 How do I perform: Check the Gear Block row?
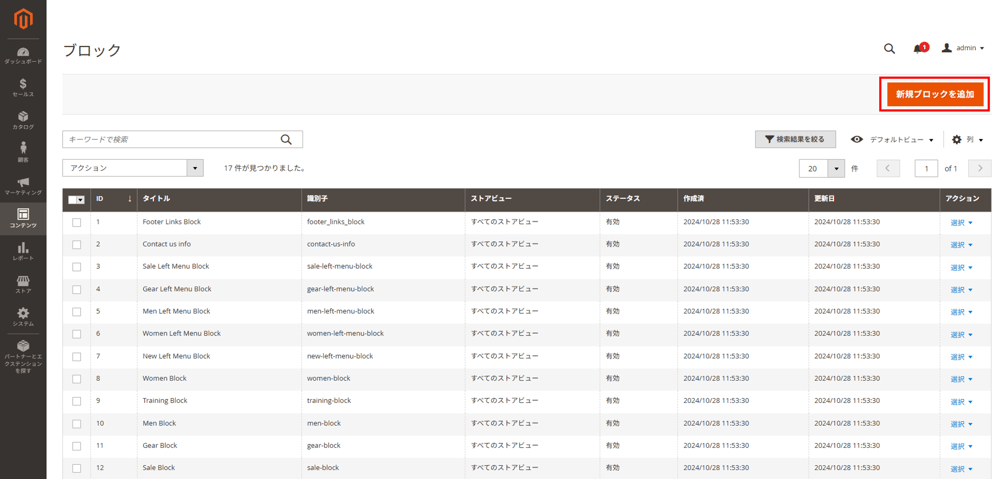coord(77,446)
